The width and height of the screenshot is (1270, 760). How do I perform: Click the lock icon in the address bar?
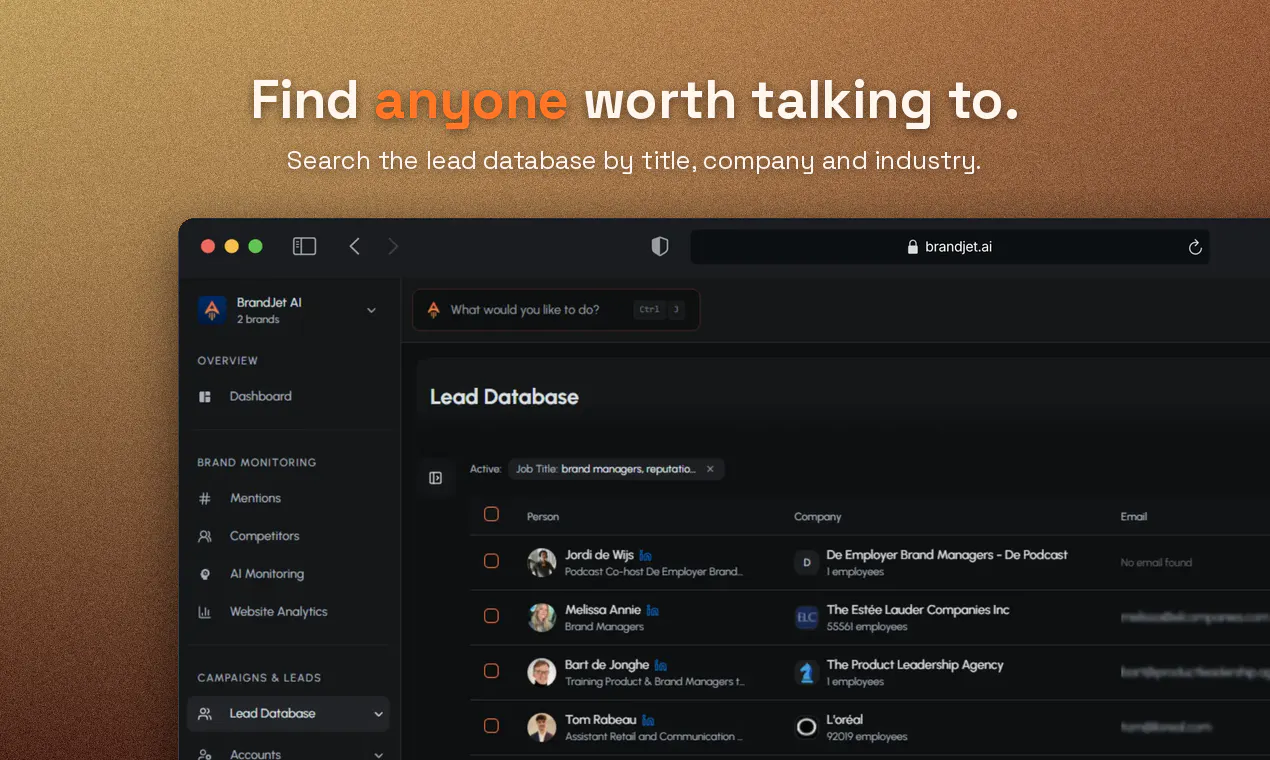point(912,247)
